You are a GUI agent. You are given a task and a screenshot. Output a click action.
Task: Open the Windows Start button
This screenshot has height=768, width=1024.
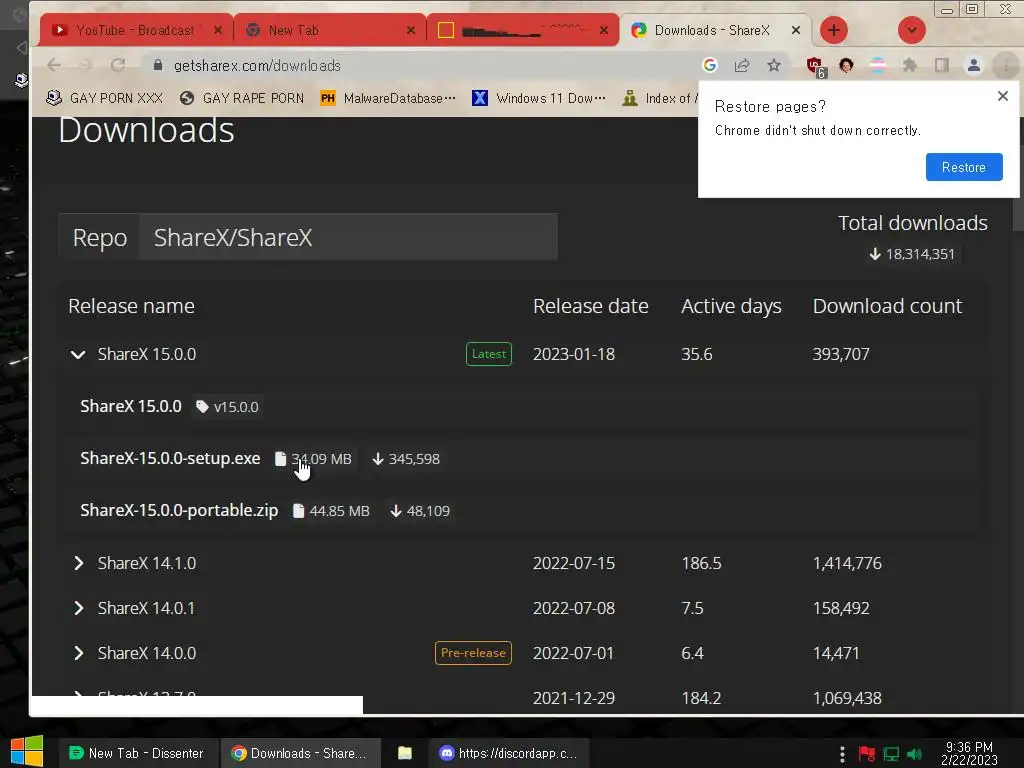pos(27,752)
